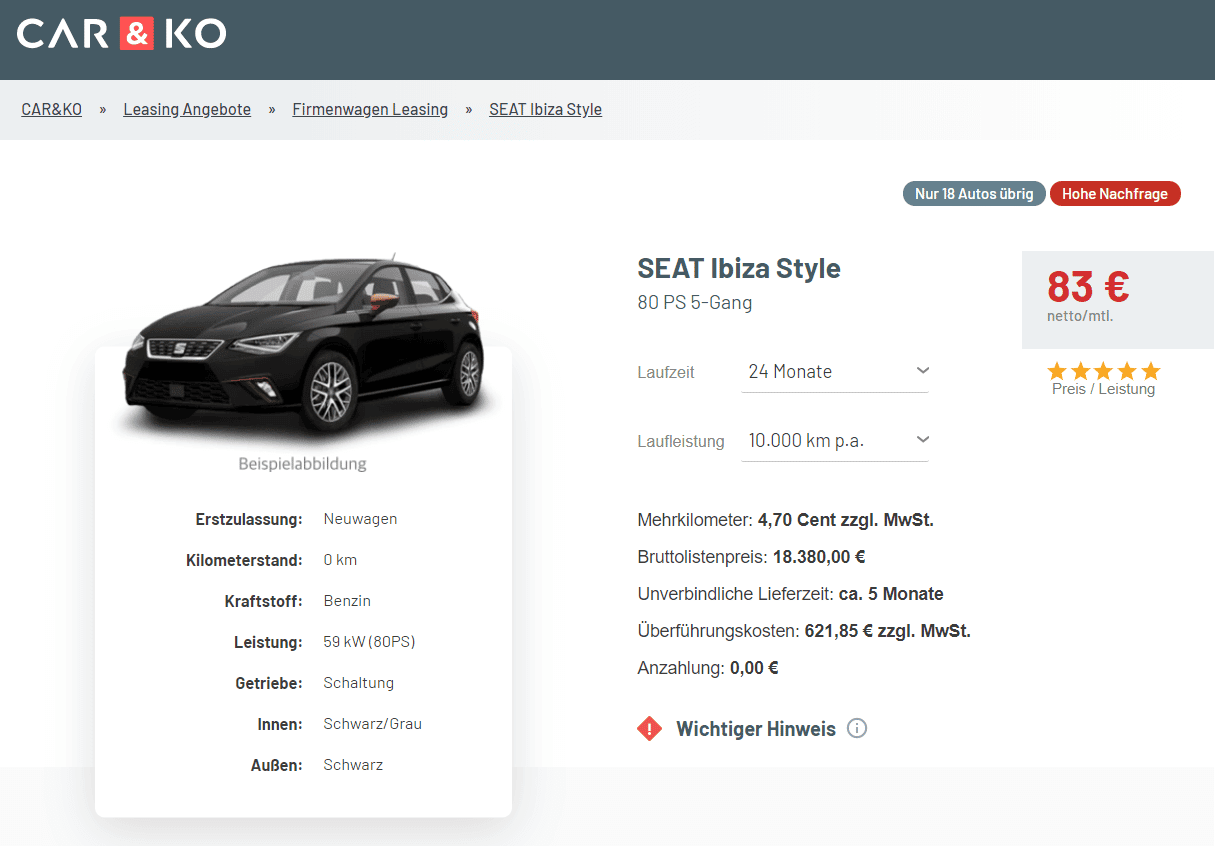
Task: Click the Beispielabbildung caption text
Action: [x=302, y=464]
